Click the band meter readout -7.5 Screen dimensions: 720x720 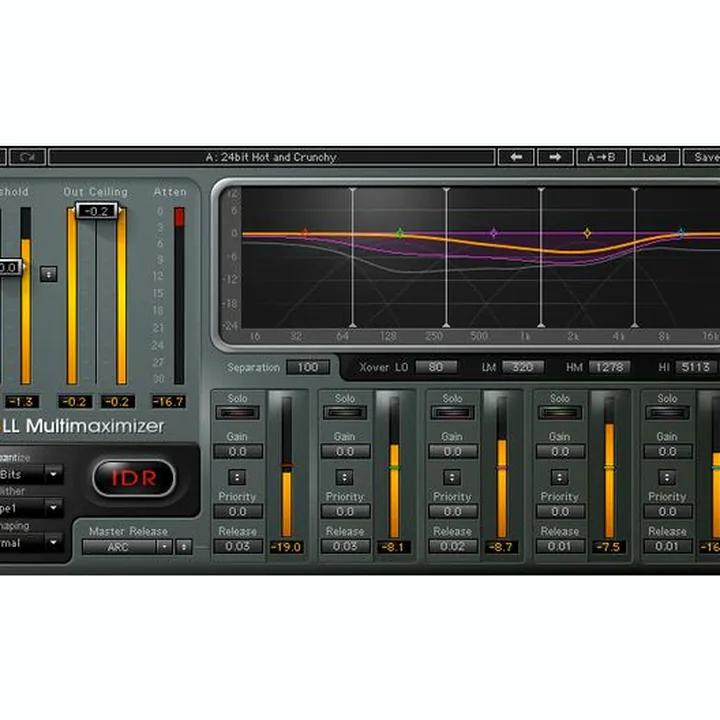[x=608, y=547]
